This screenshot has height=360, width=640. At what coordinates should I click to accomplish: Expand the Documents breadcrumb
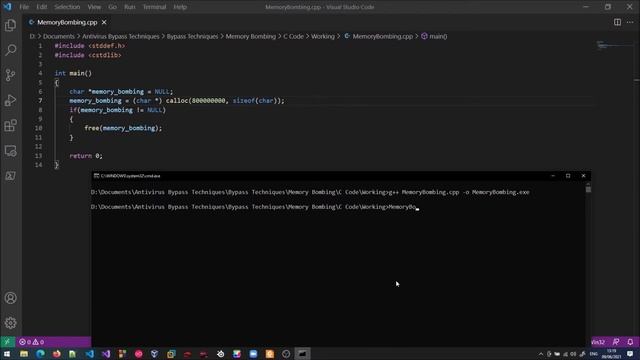pos(59,36)
